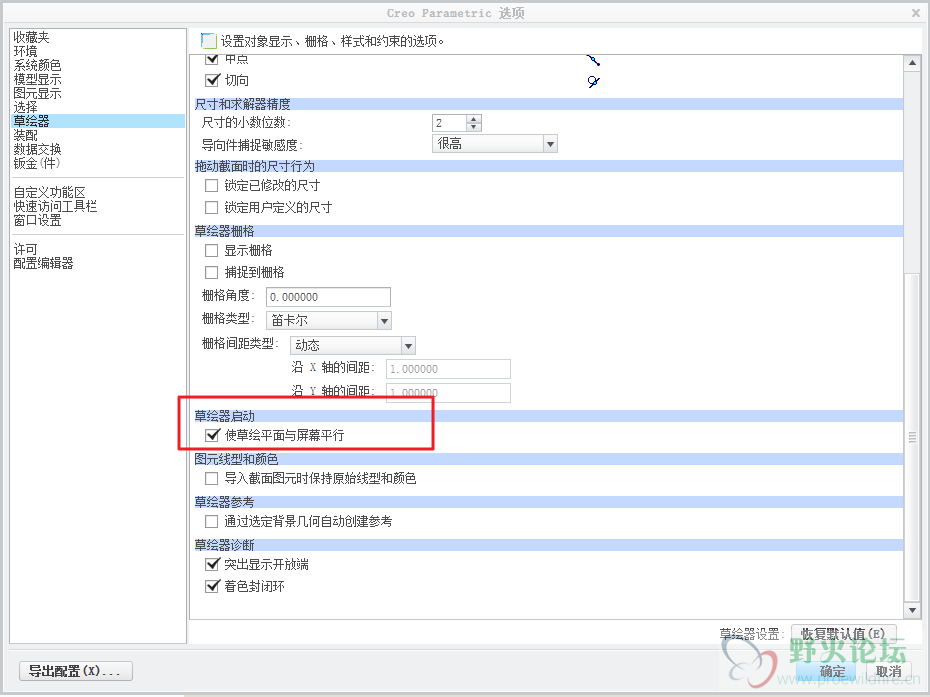Click 恢复默认值 button
930x697 pixels.
coord(843,634)
